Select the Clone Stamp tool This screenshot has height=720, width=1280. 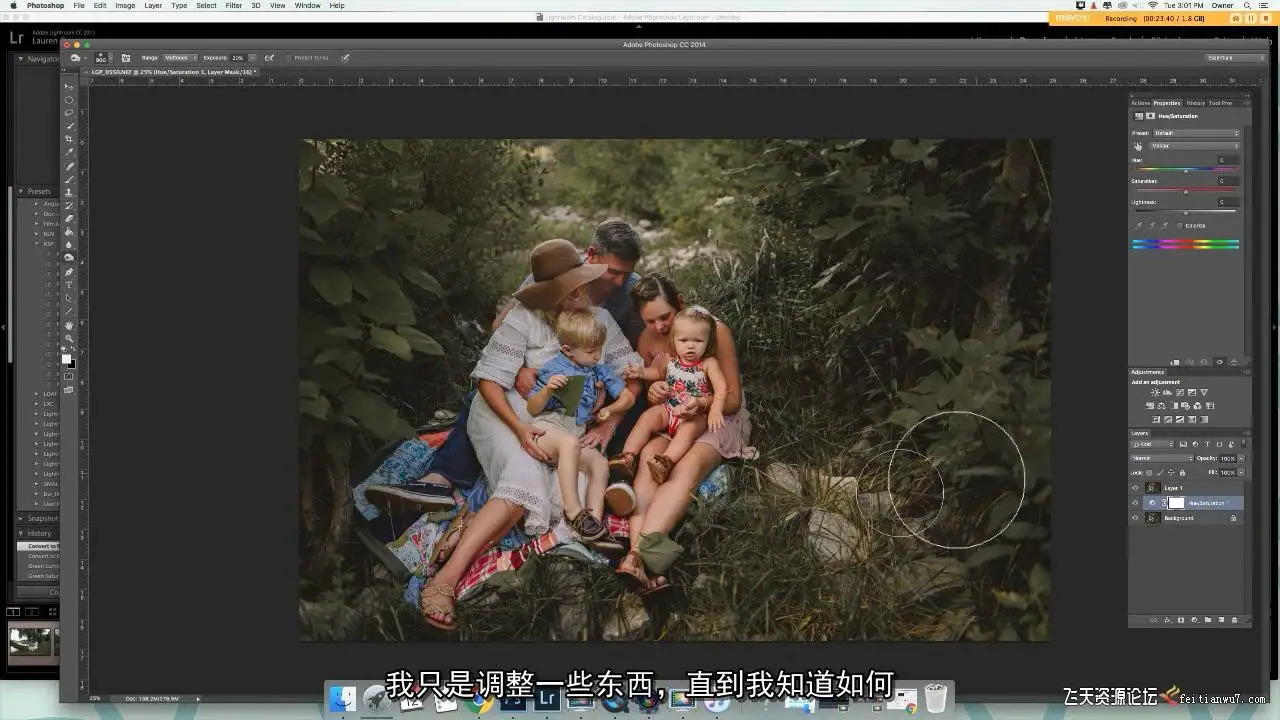69,191
